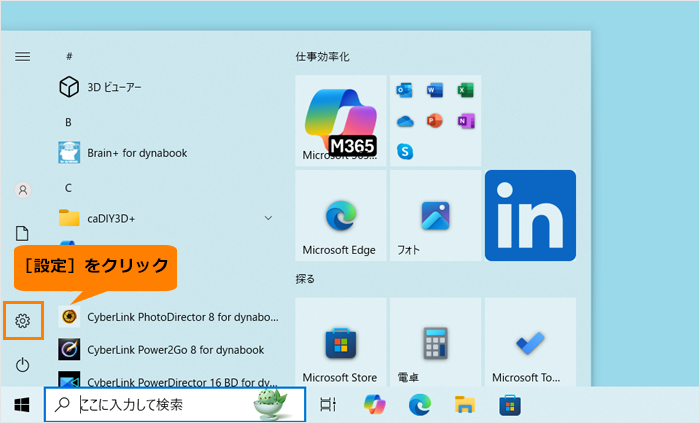Open the Microsoft 365 Copilot tile
The height and width of the screenshot is (423, 700).
pyautogui.click(x=341, y=120)
